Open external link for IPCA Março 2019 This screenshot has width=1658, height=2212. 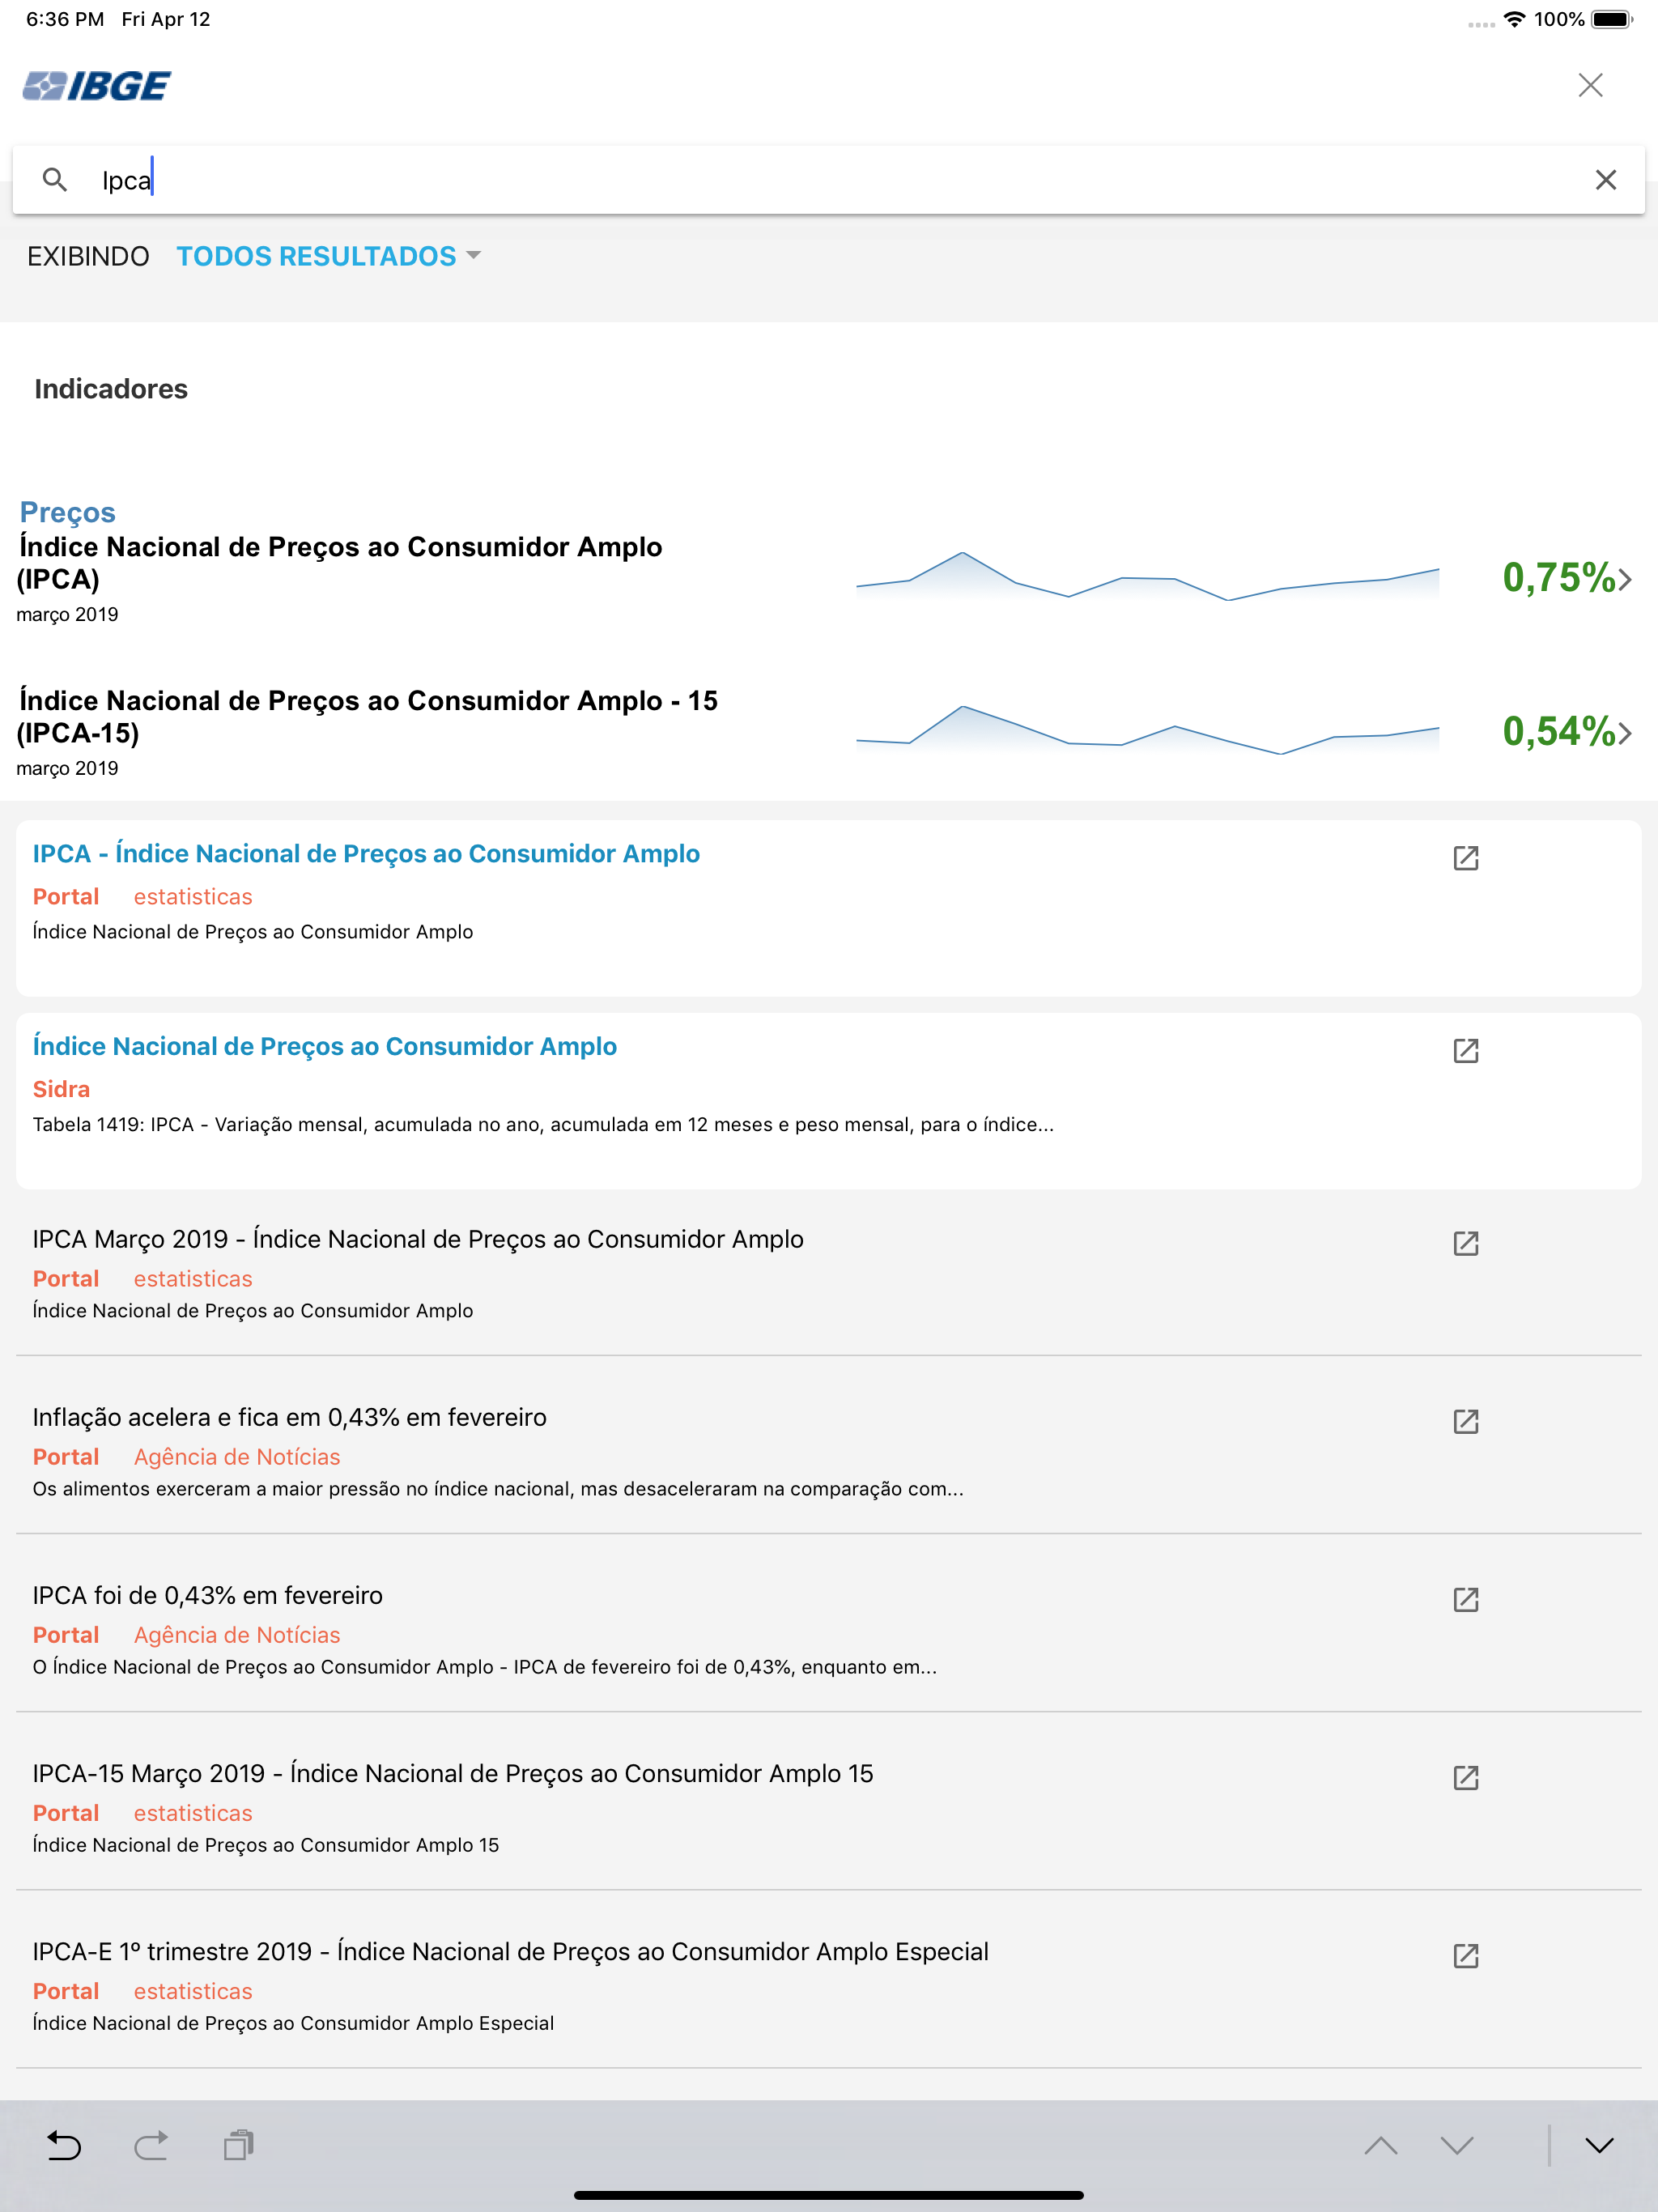(1466, 1243)
